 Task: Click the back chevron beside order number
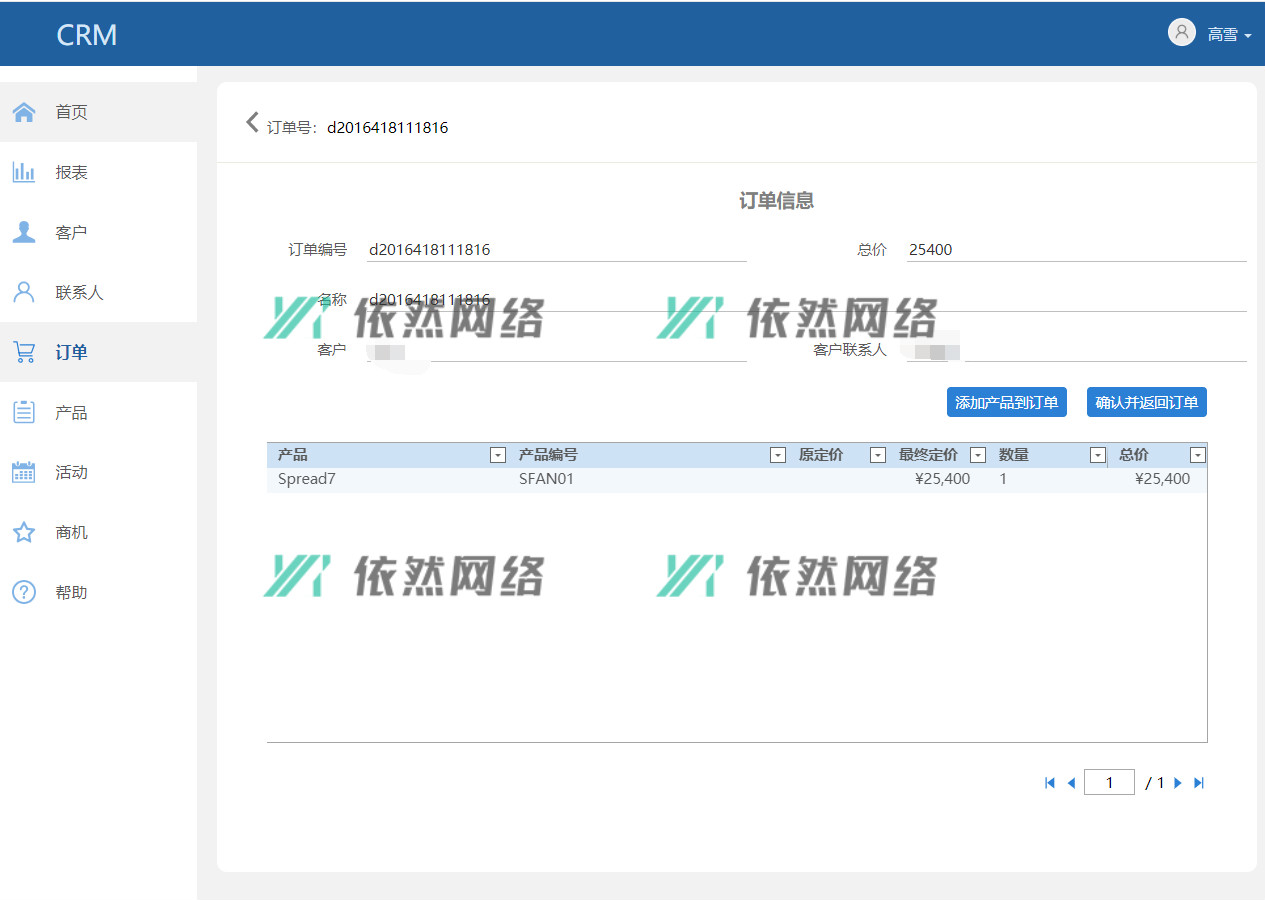point(252,123)
